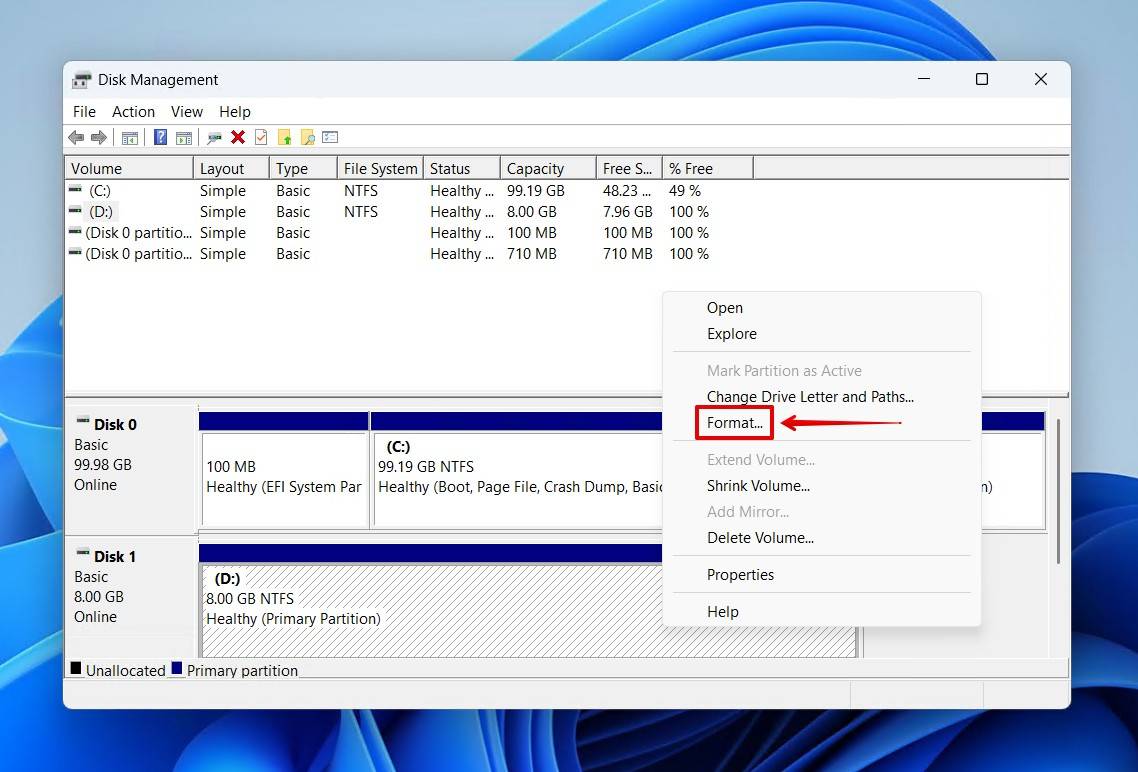Open the Action menu
The height and width of the screenshot is (772, 1138).
pos(133,111)
